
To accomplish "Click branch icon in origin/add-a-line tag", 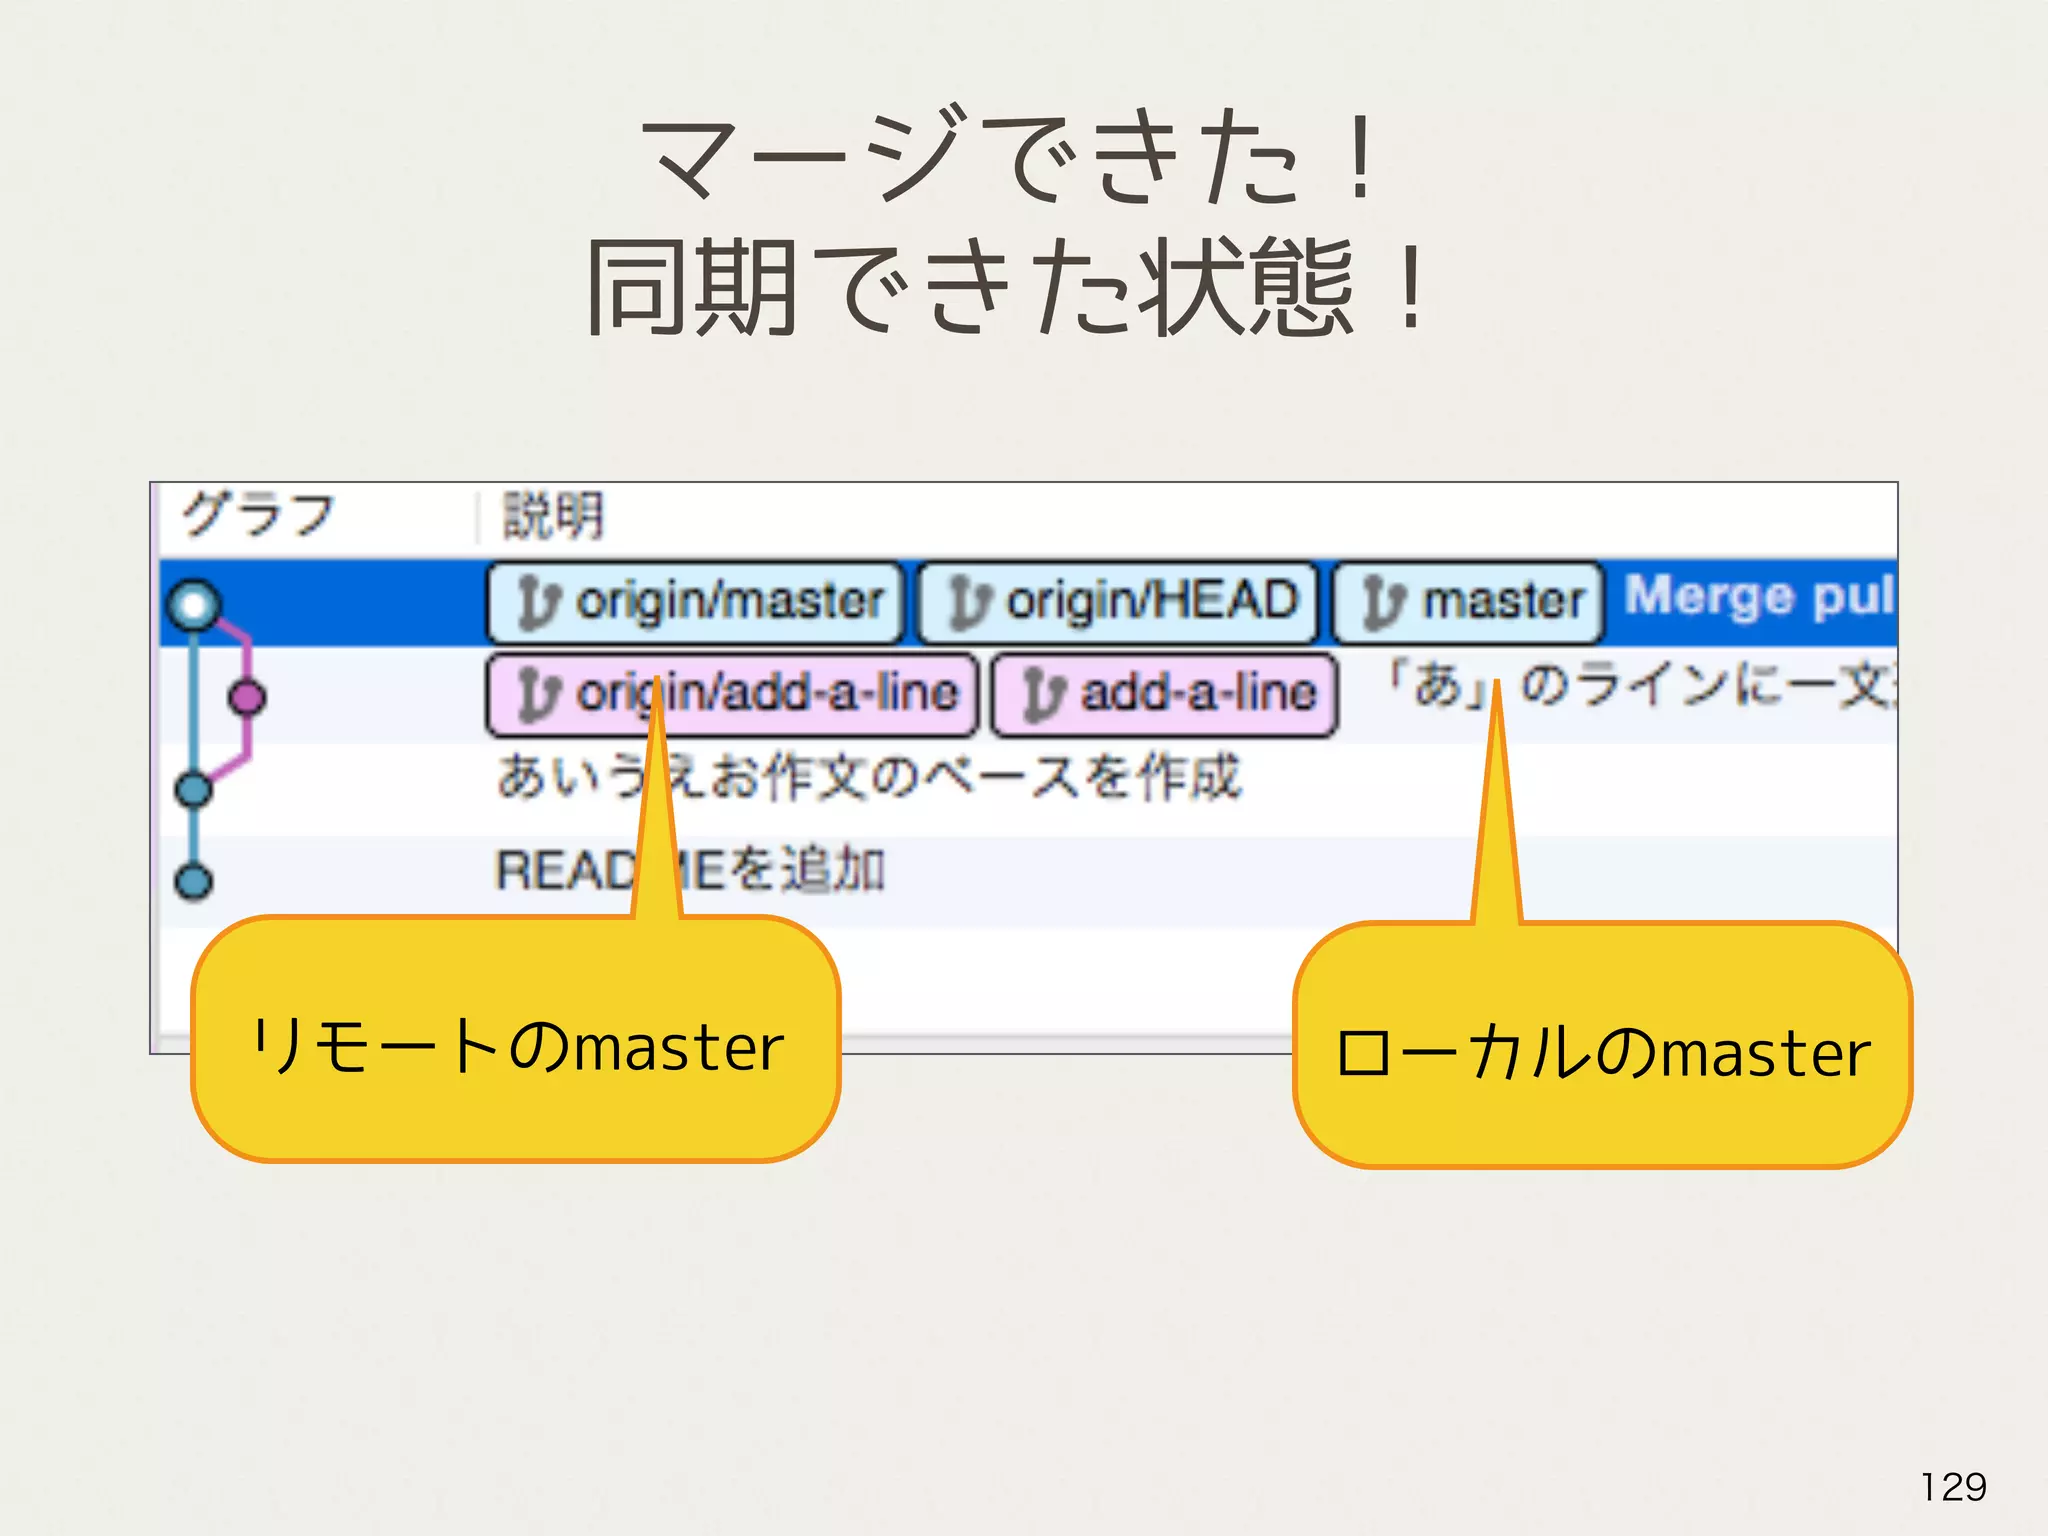I will point(538,695).
